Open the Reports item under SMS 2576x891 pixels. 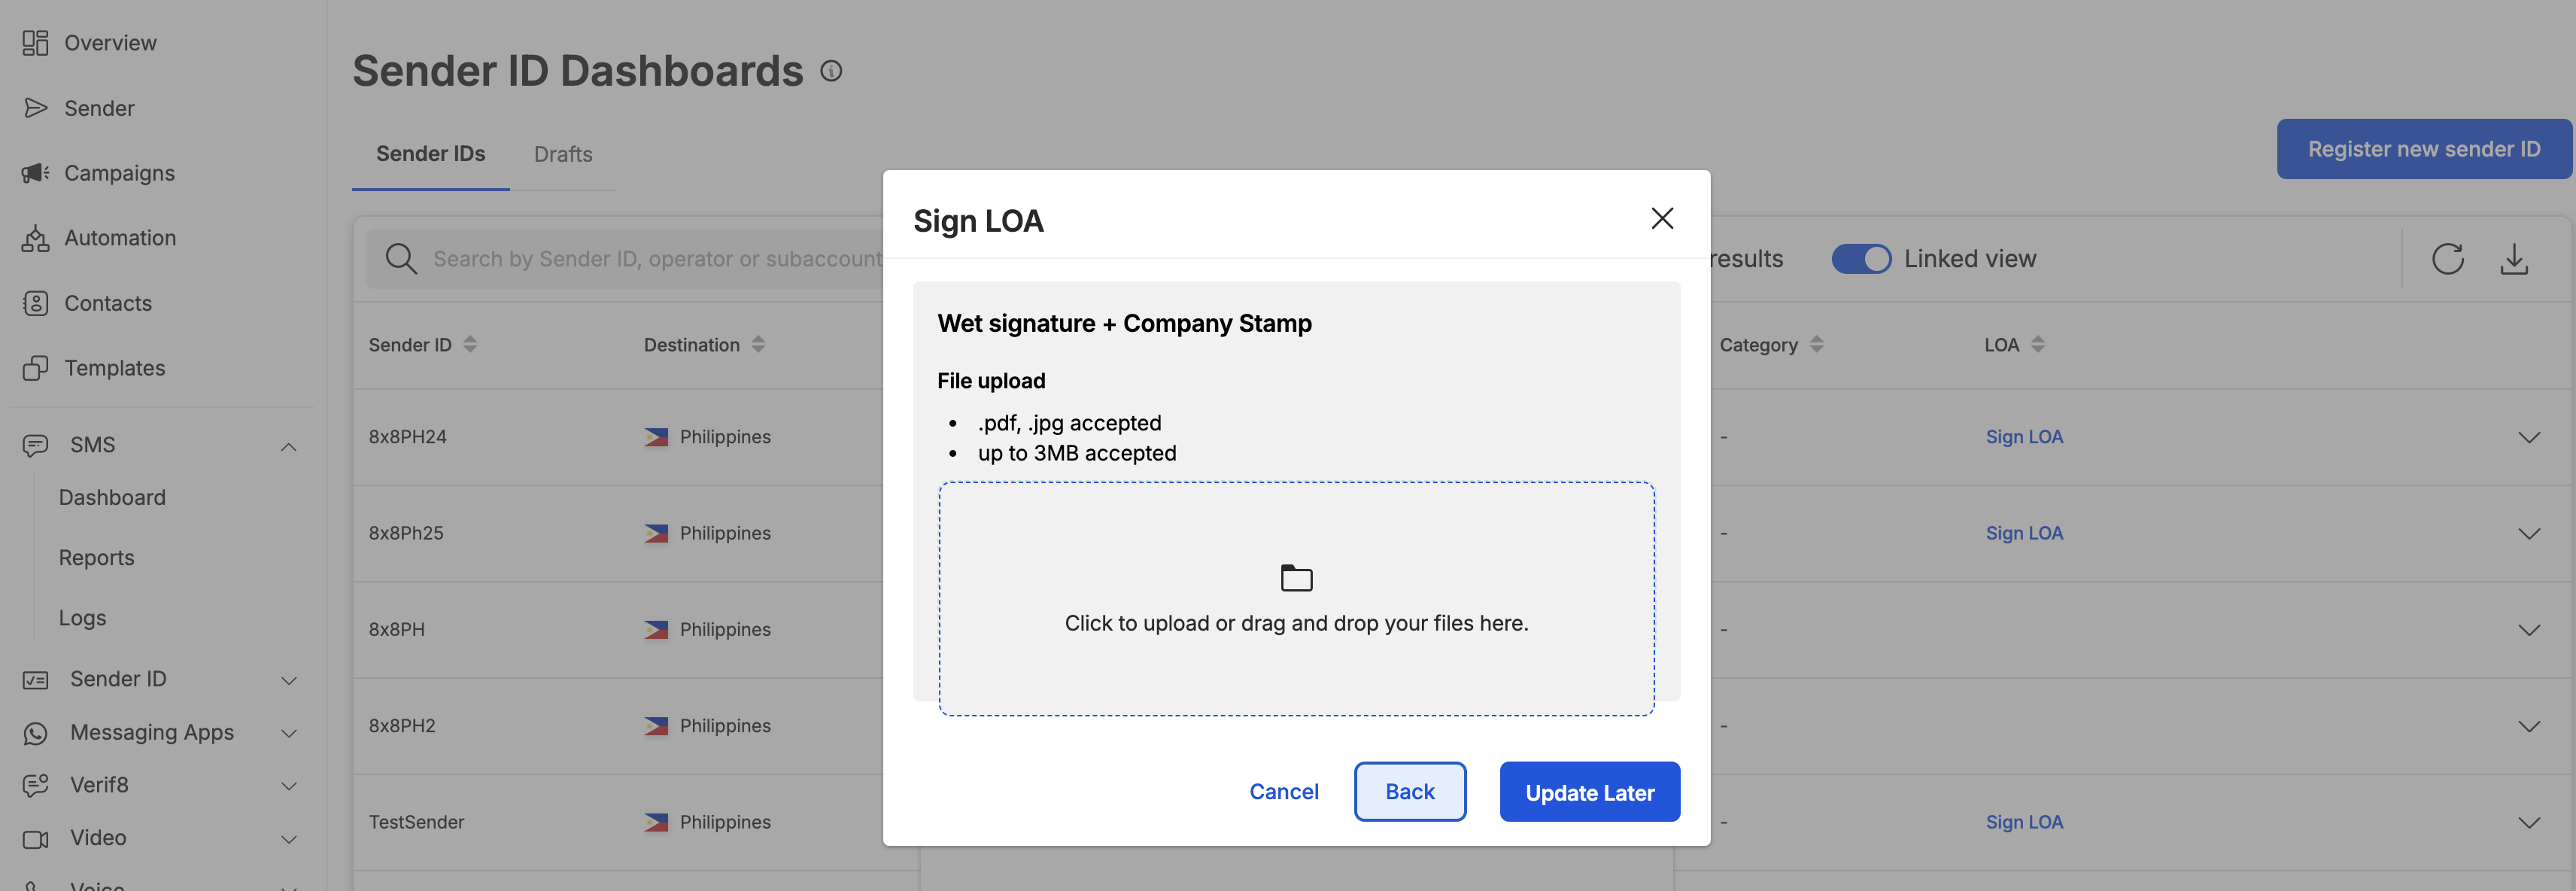pos(96,558)
